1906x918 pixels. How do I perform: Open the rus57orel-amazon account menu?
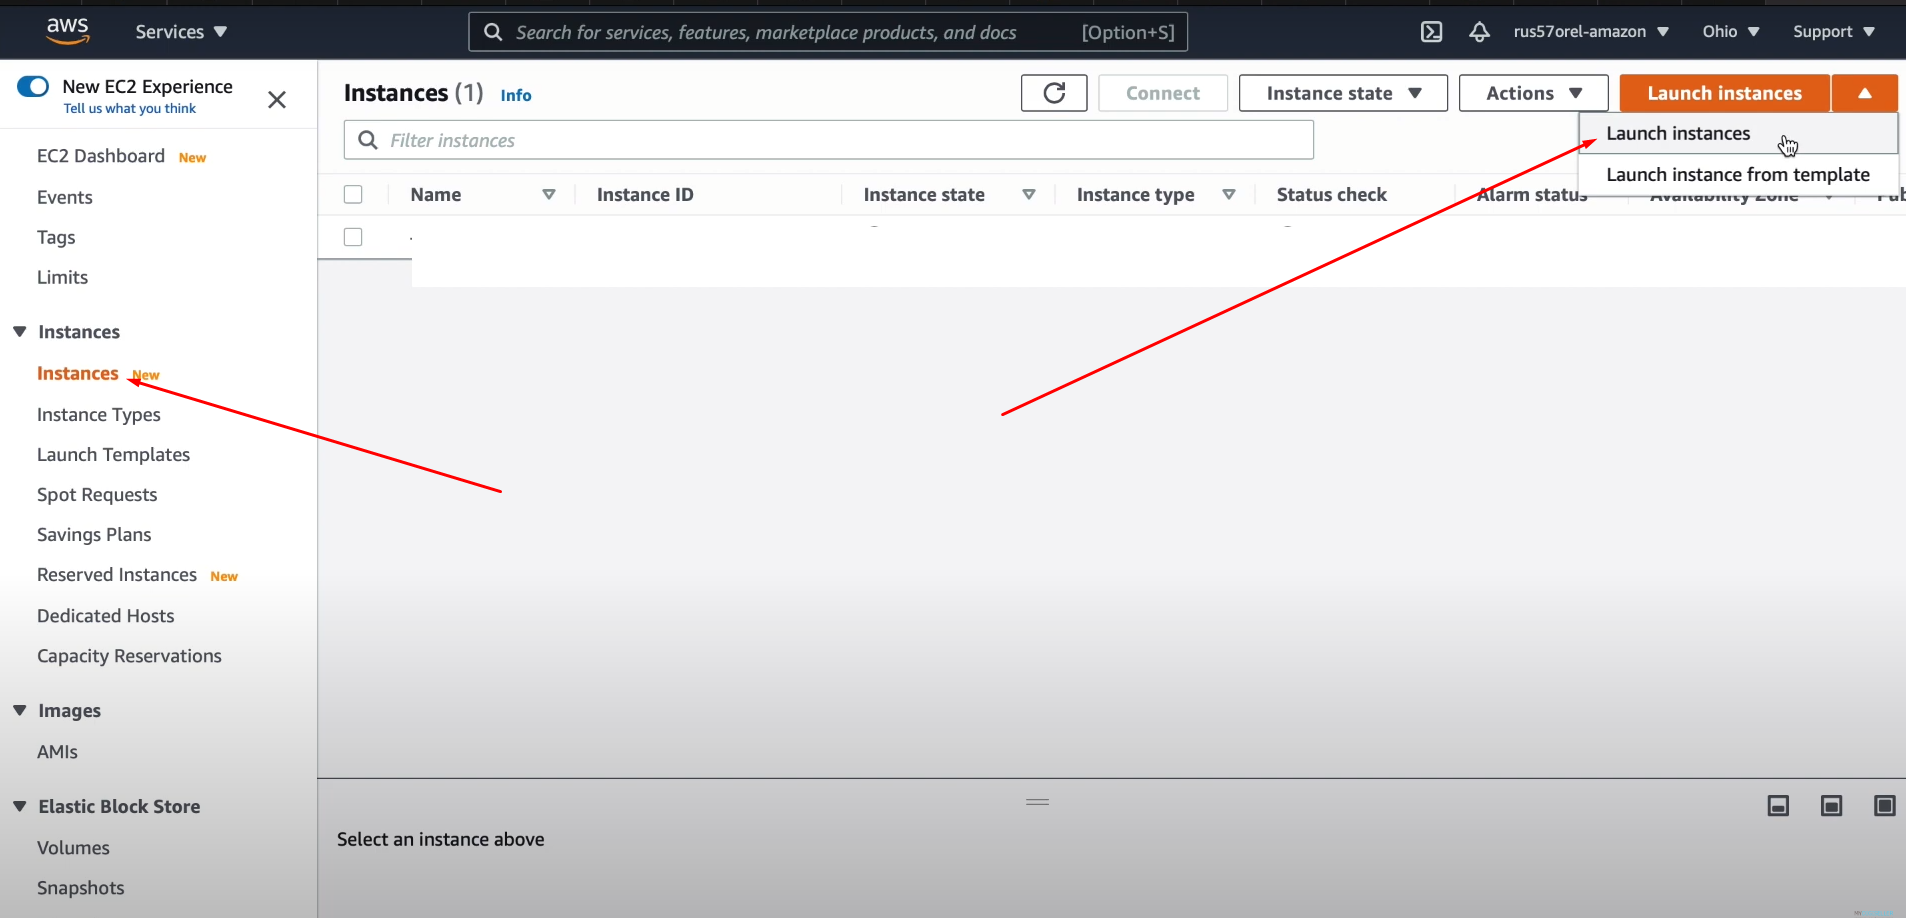1591,32
